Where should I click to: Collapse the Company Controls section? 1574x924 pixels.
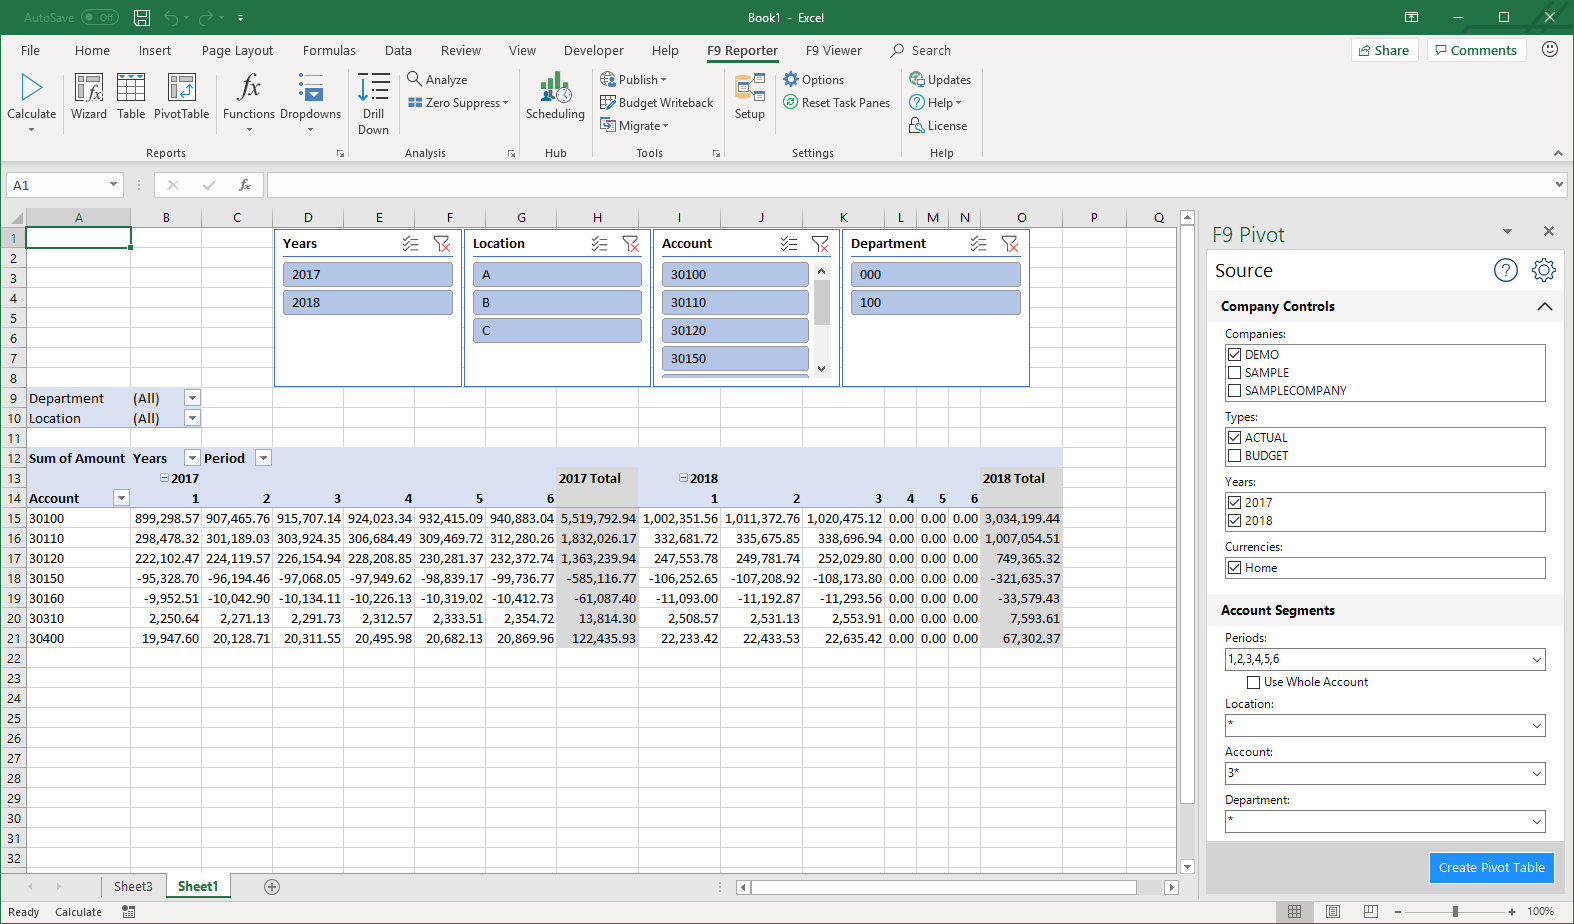click(1544, 306)
